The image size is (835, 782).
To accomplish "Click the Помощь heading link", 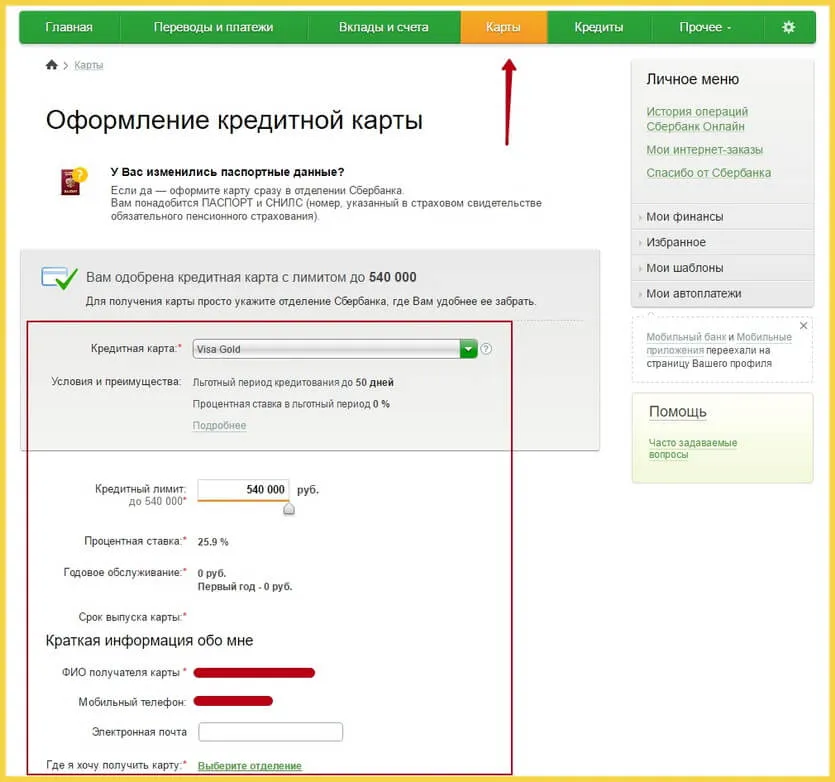I will pos(677,412).
